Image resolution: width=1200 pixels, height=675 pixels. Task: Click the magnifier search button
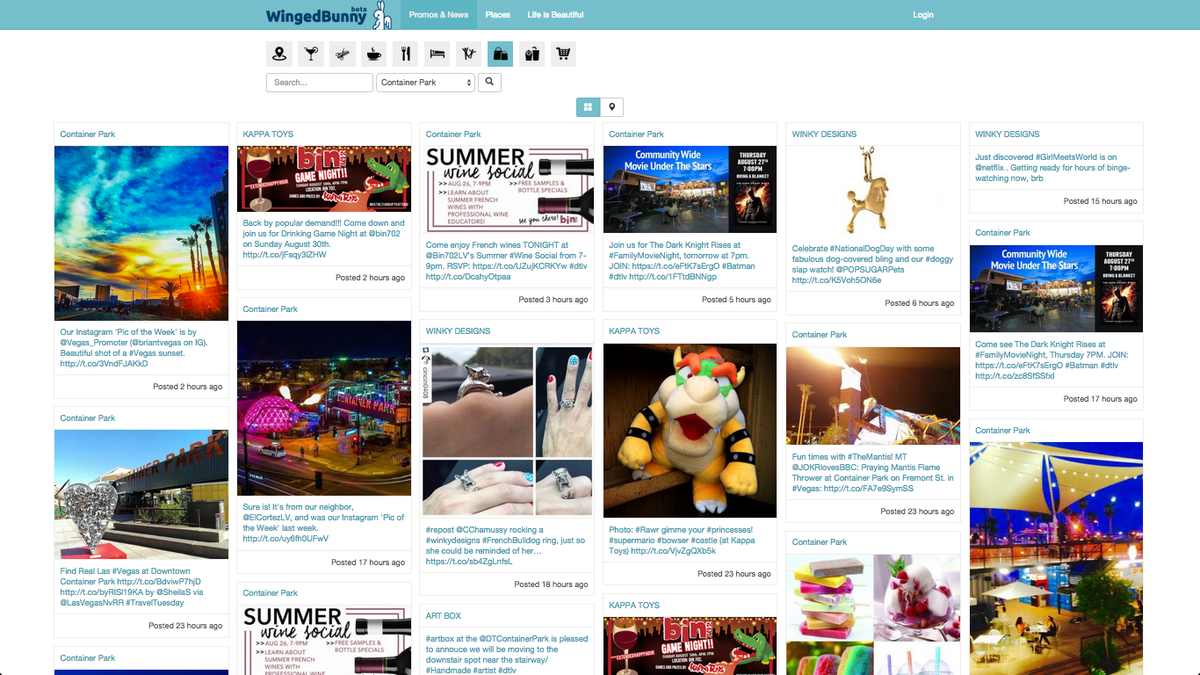click(x=490, y=82)
